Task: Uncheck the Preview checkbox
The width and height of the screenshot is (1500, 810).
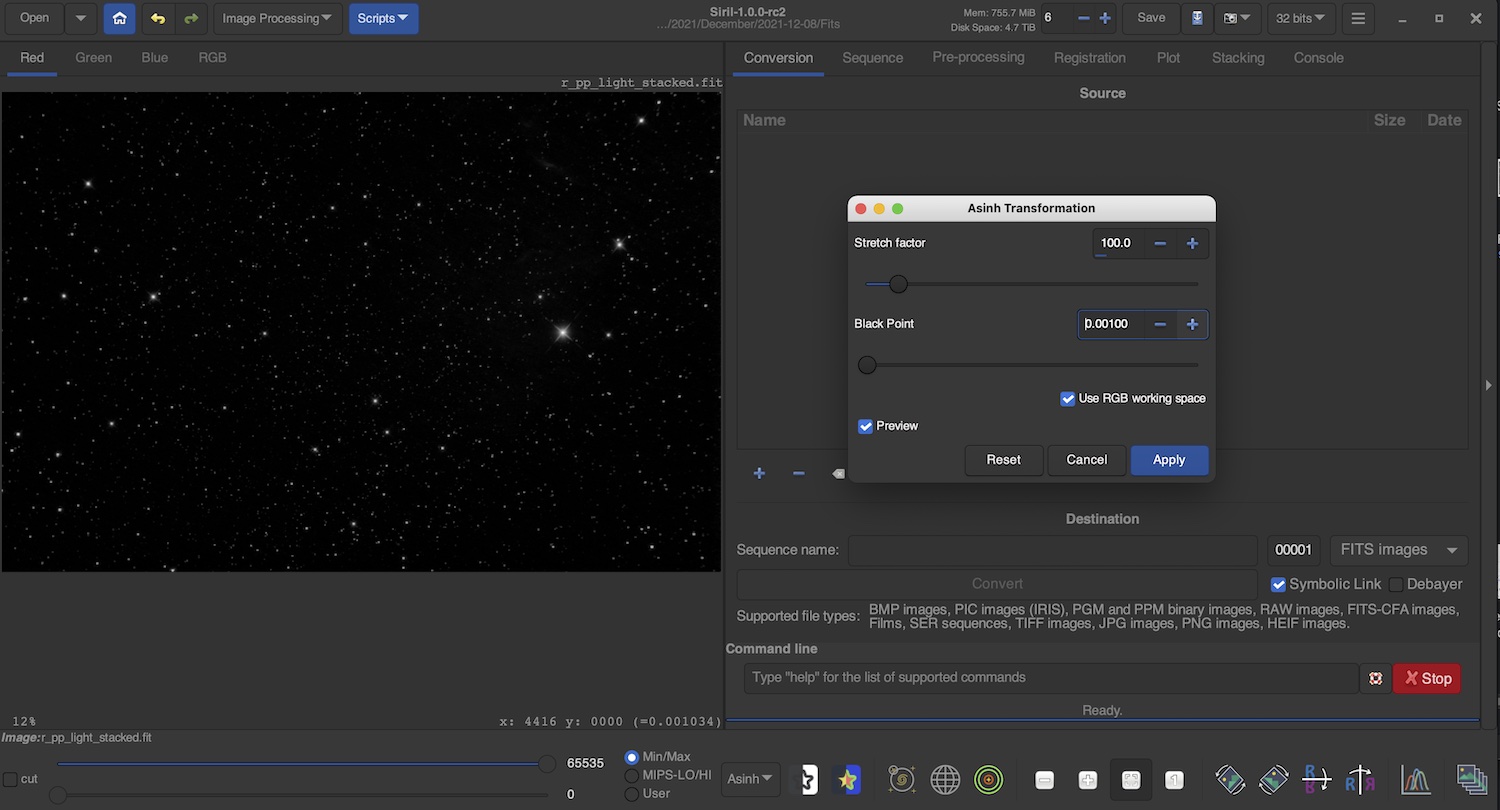Action: click(866, 426)
